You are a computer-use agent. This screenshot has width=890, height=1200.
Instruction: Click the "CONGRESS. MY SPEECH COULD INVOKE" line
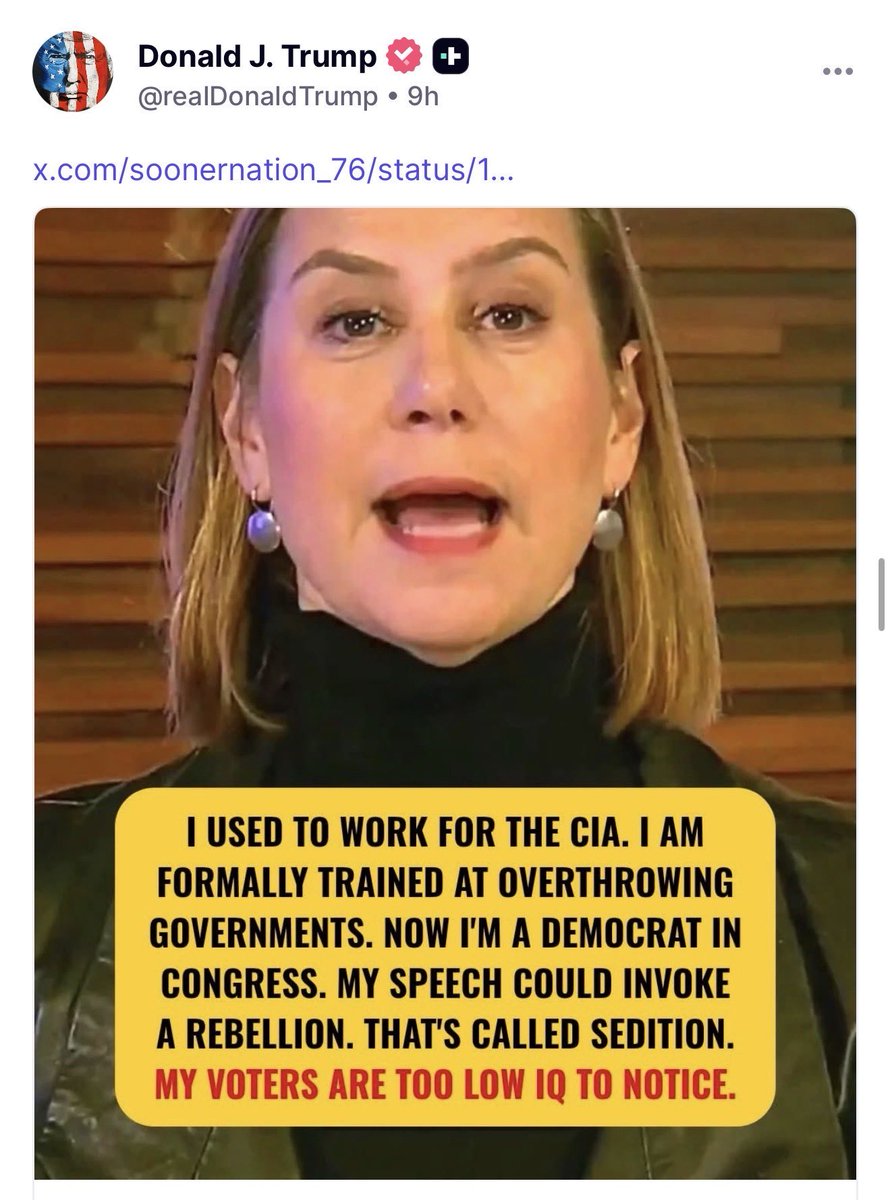[x=445, y=985]
